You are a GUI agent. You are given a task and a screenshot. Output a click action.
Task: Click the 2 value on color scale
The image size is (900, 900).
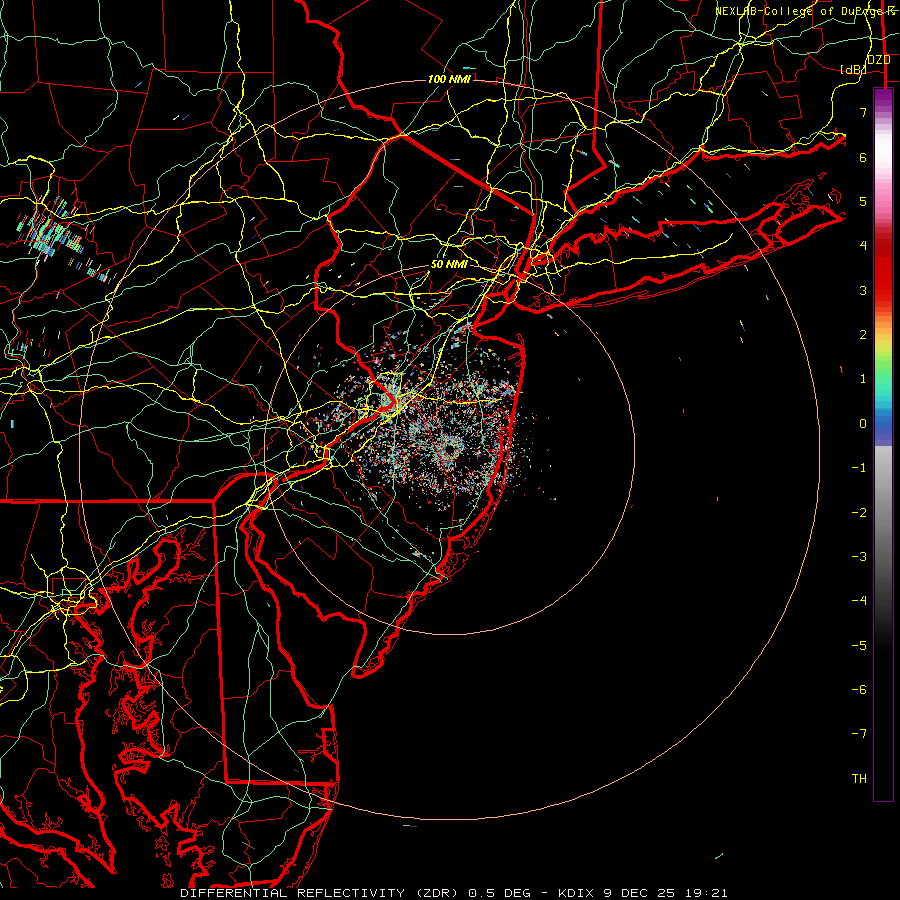[x=863, y=335]
